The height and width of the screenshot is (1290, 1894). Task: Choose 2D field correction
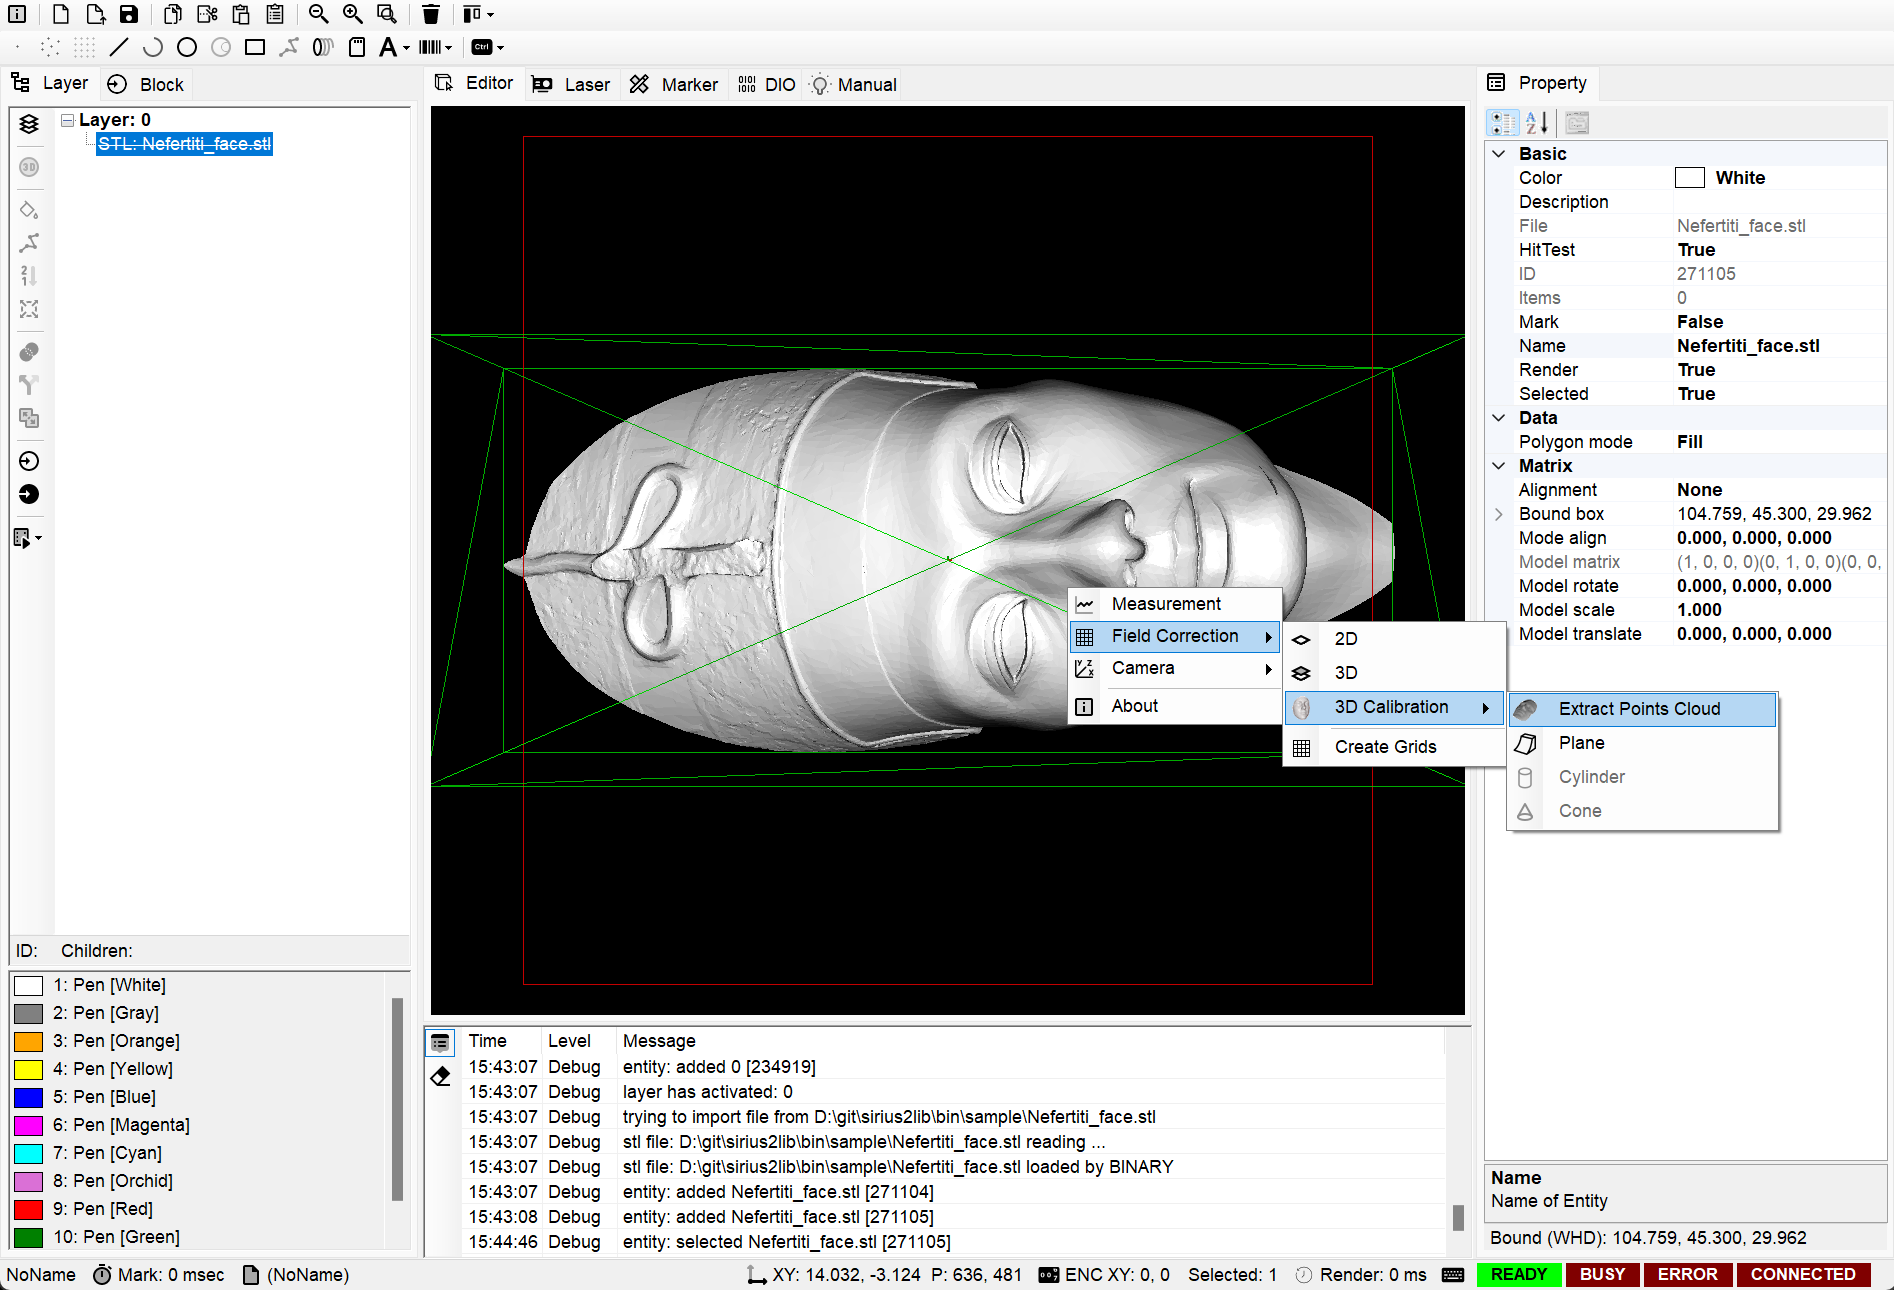click(1394, 639)
